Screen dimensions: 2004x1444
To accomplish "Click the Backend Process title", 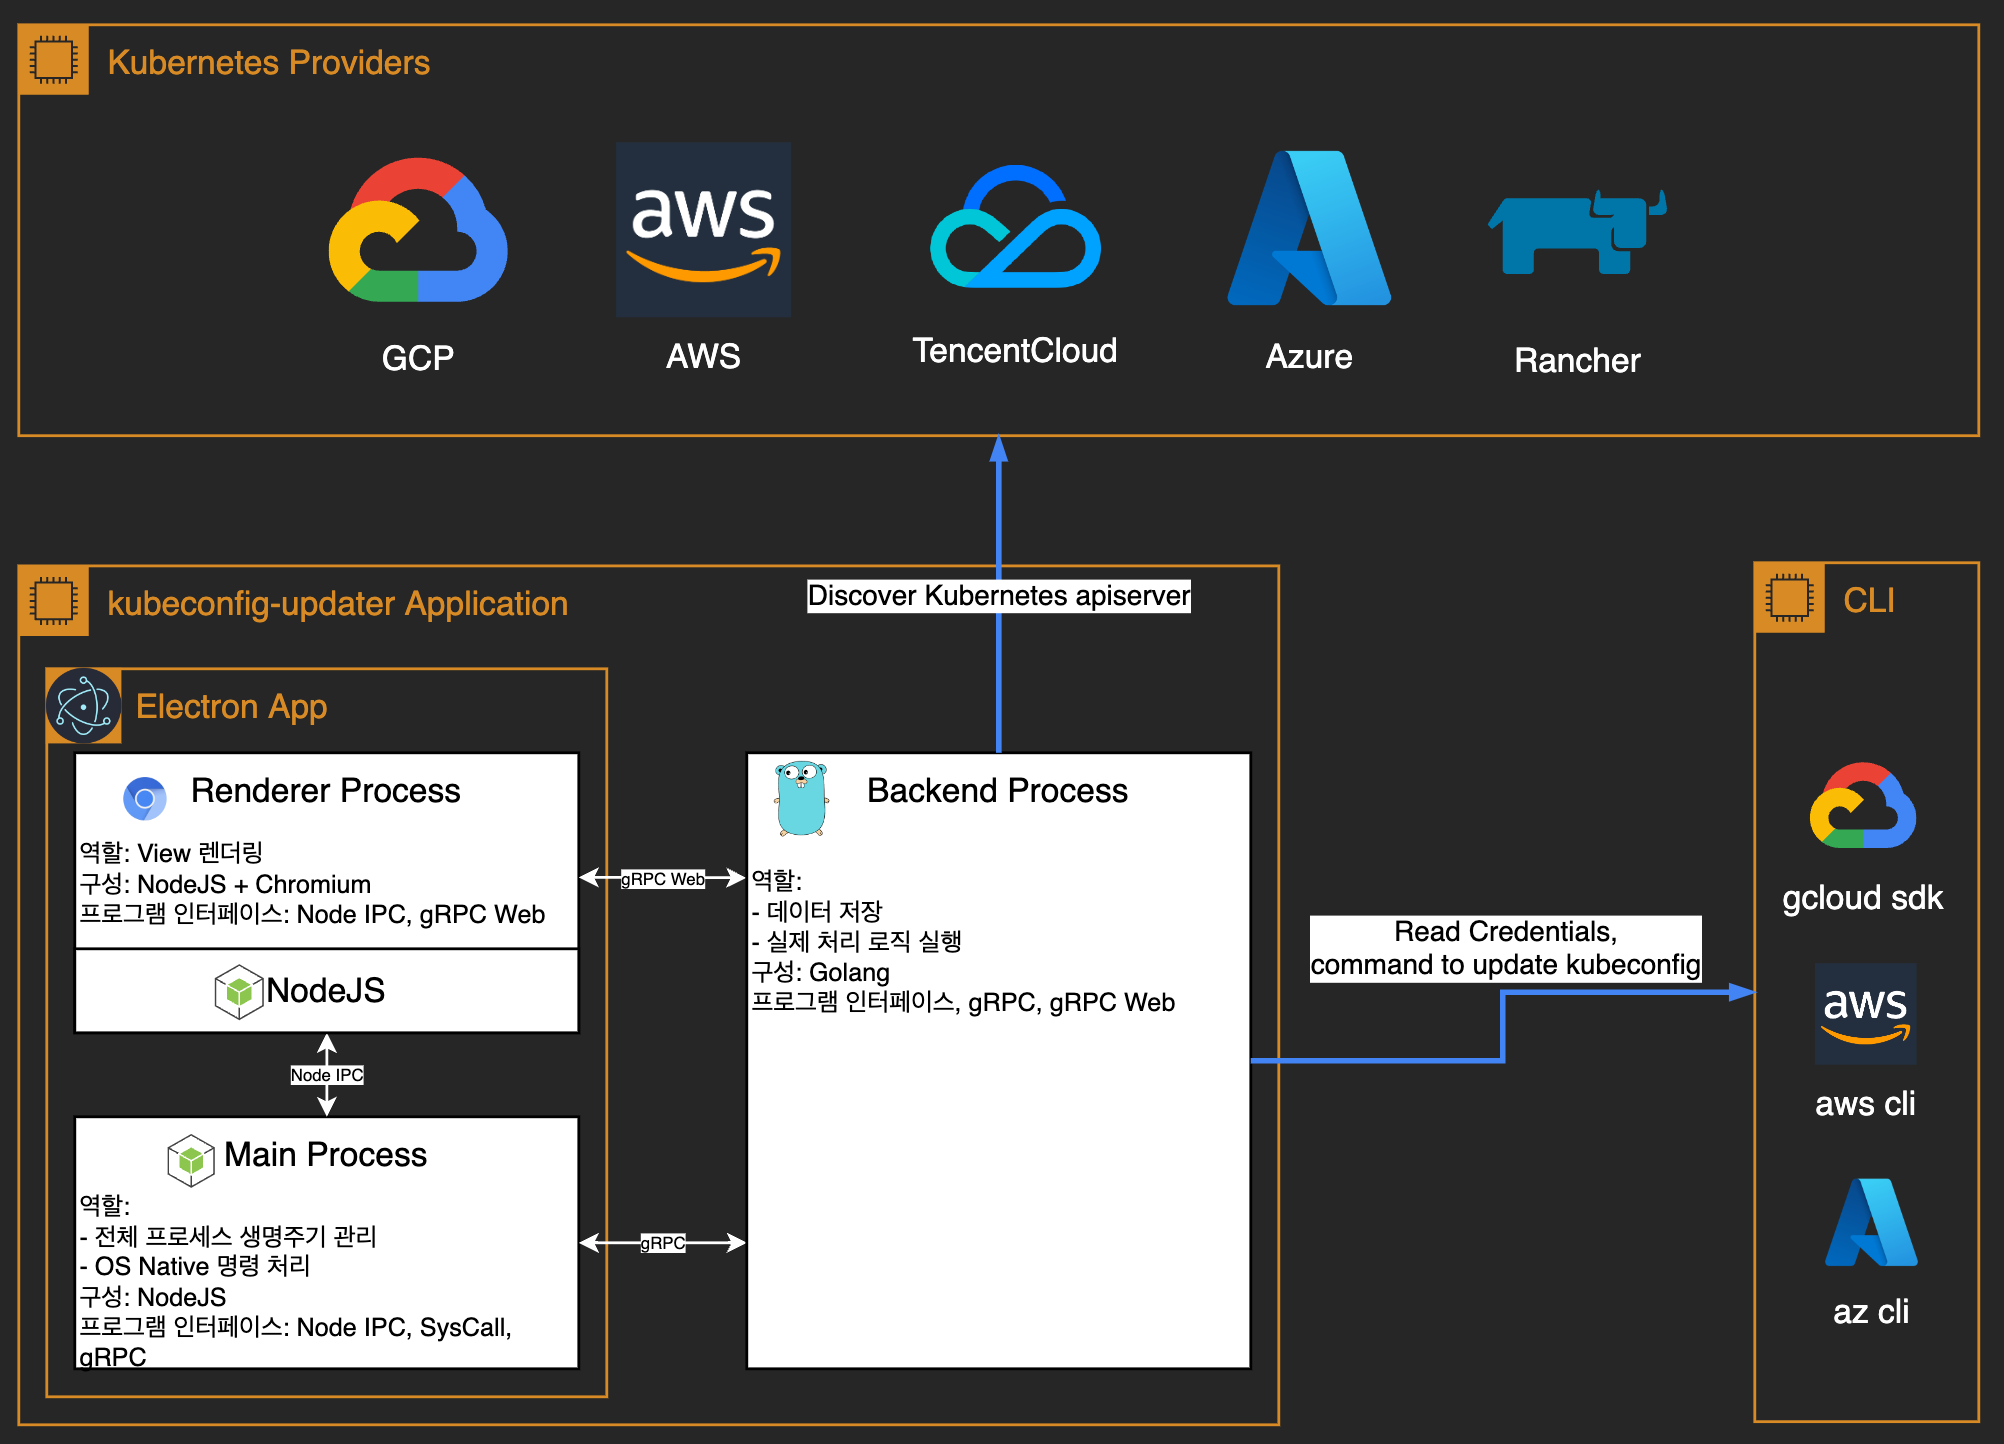I will coord(996,791).
